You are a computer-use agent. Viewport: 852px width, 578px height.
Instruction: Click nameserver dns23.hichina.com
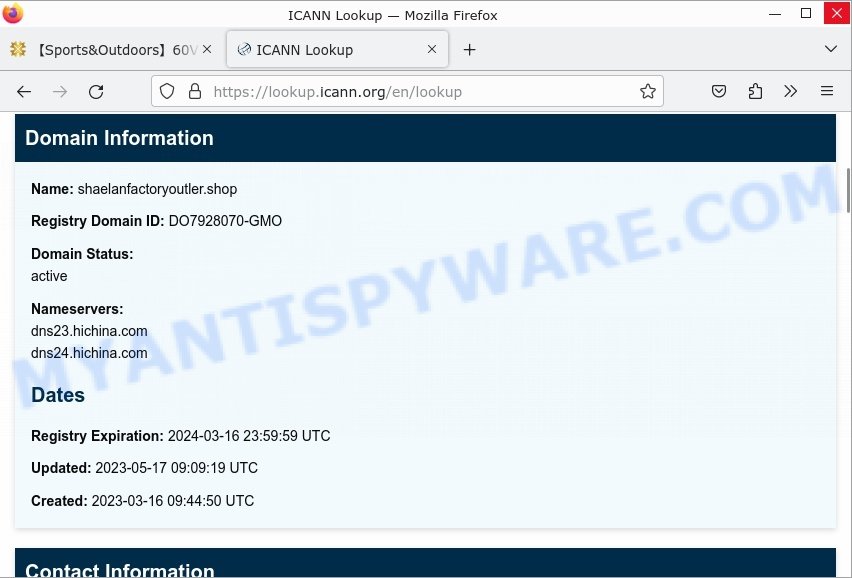point(89,331)
